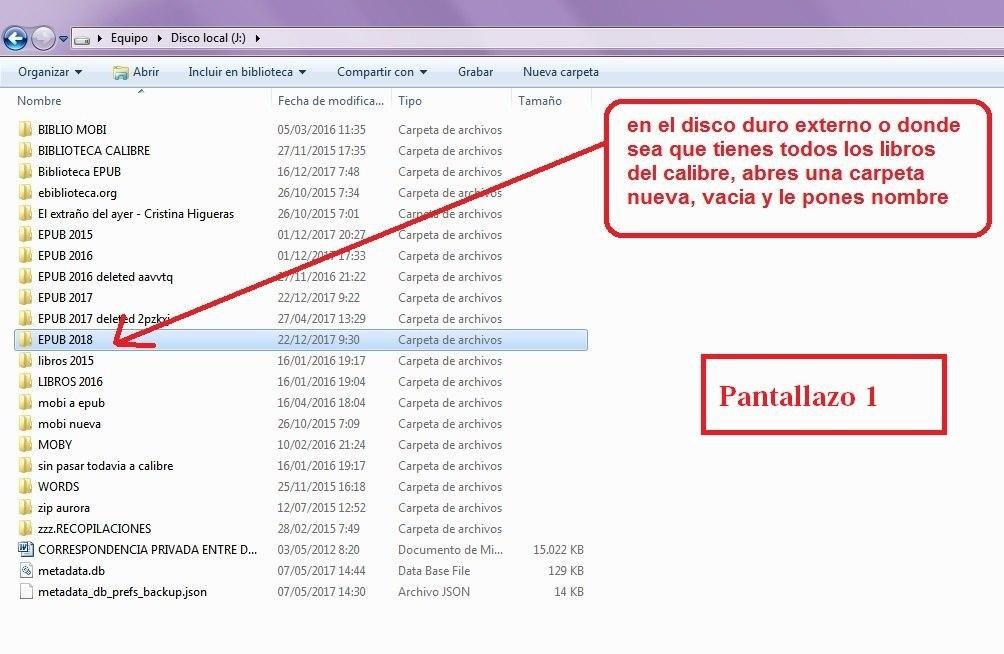Click the zzz.RECOPILACIONES folder icon
Viewport: 1004px width, 654px height.
point(26,528)
